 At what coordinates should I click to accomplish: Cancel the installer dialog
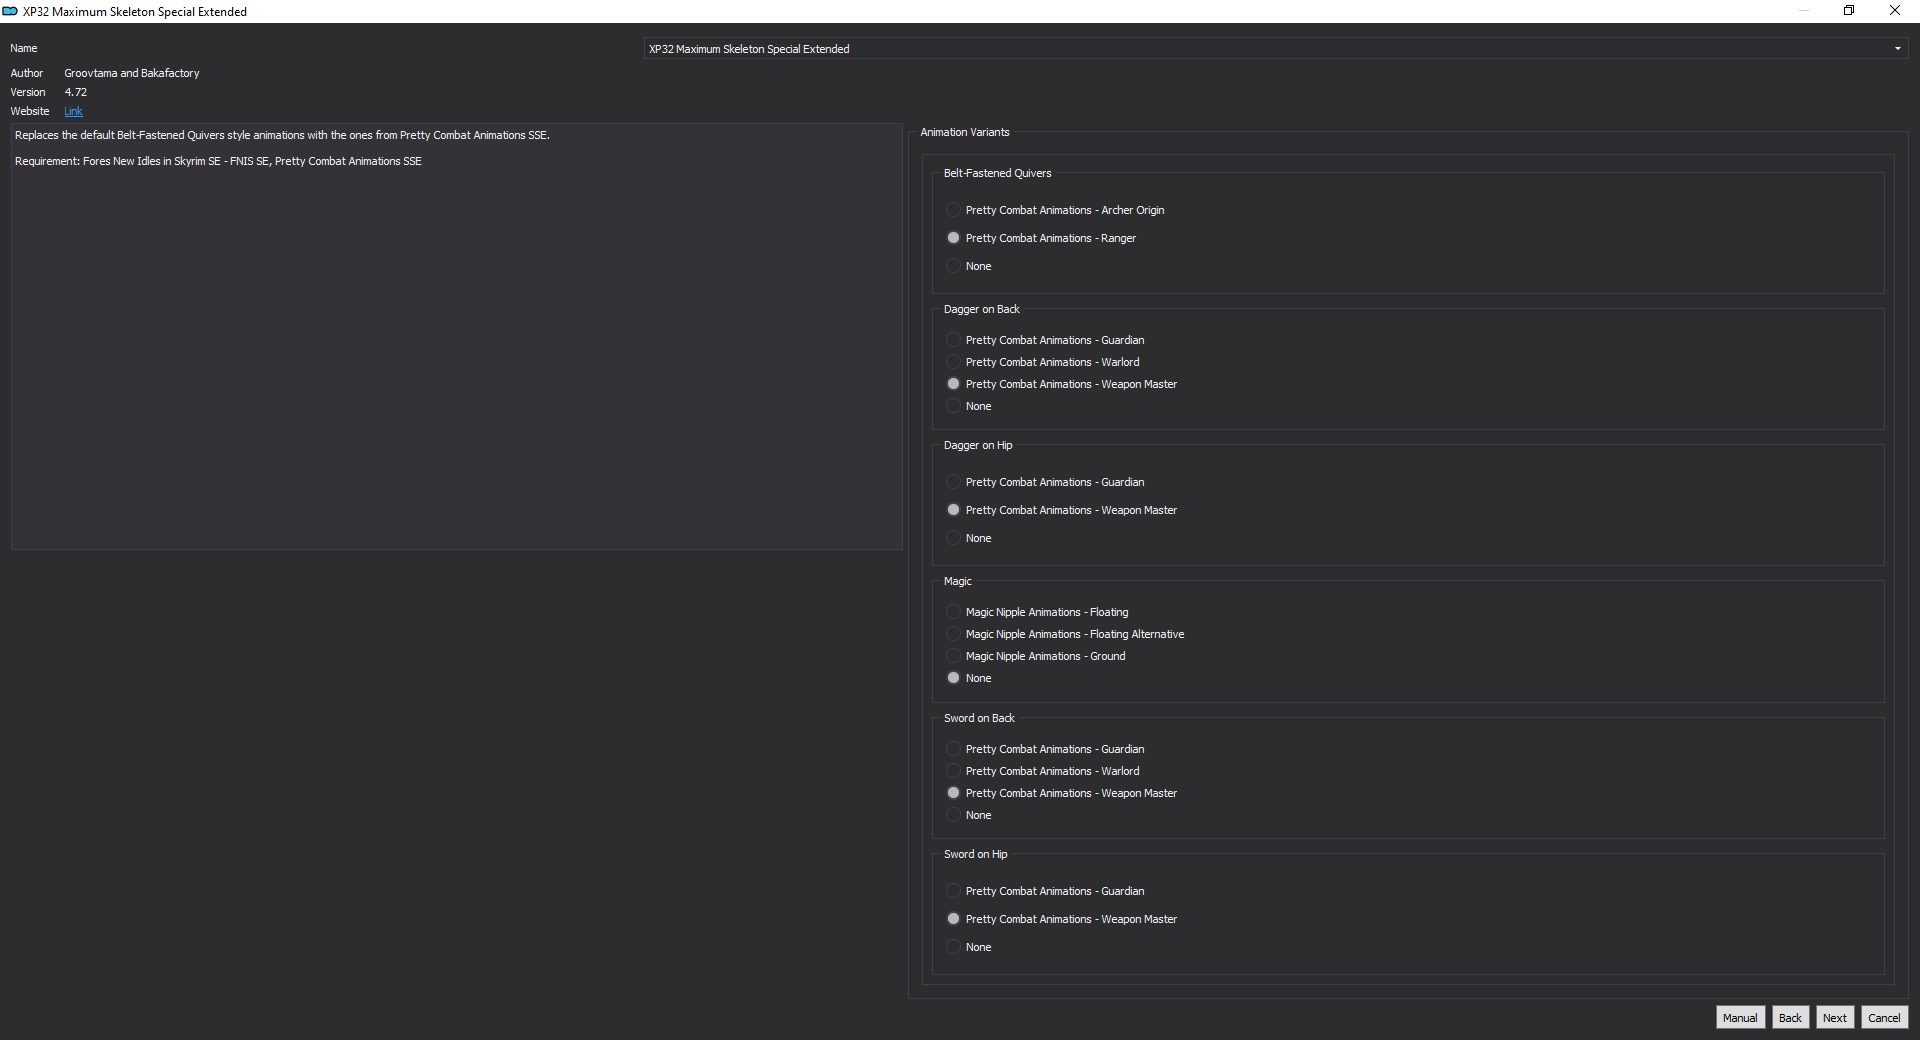(1884, 1018)
